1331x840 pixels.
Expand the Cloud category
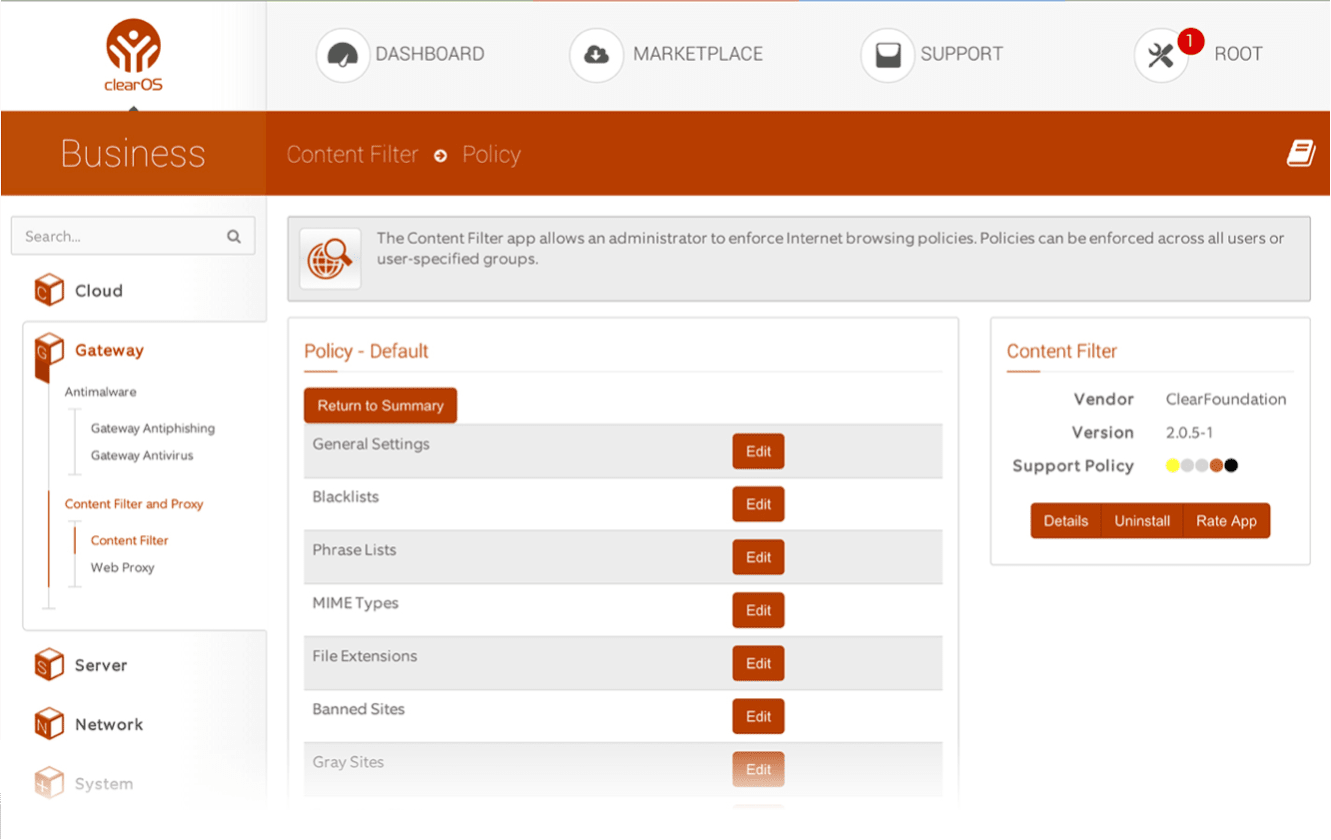98,291
